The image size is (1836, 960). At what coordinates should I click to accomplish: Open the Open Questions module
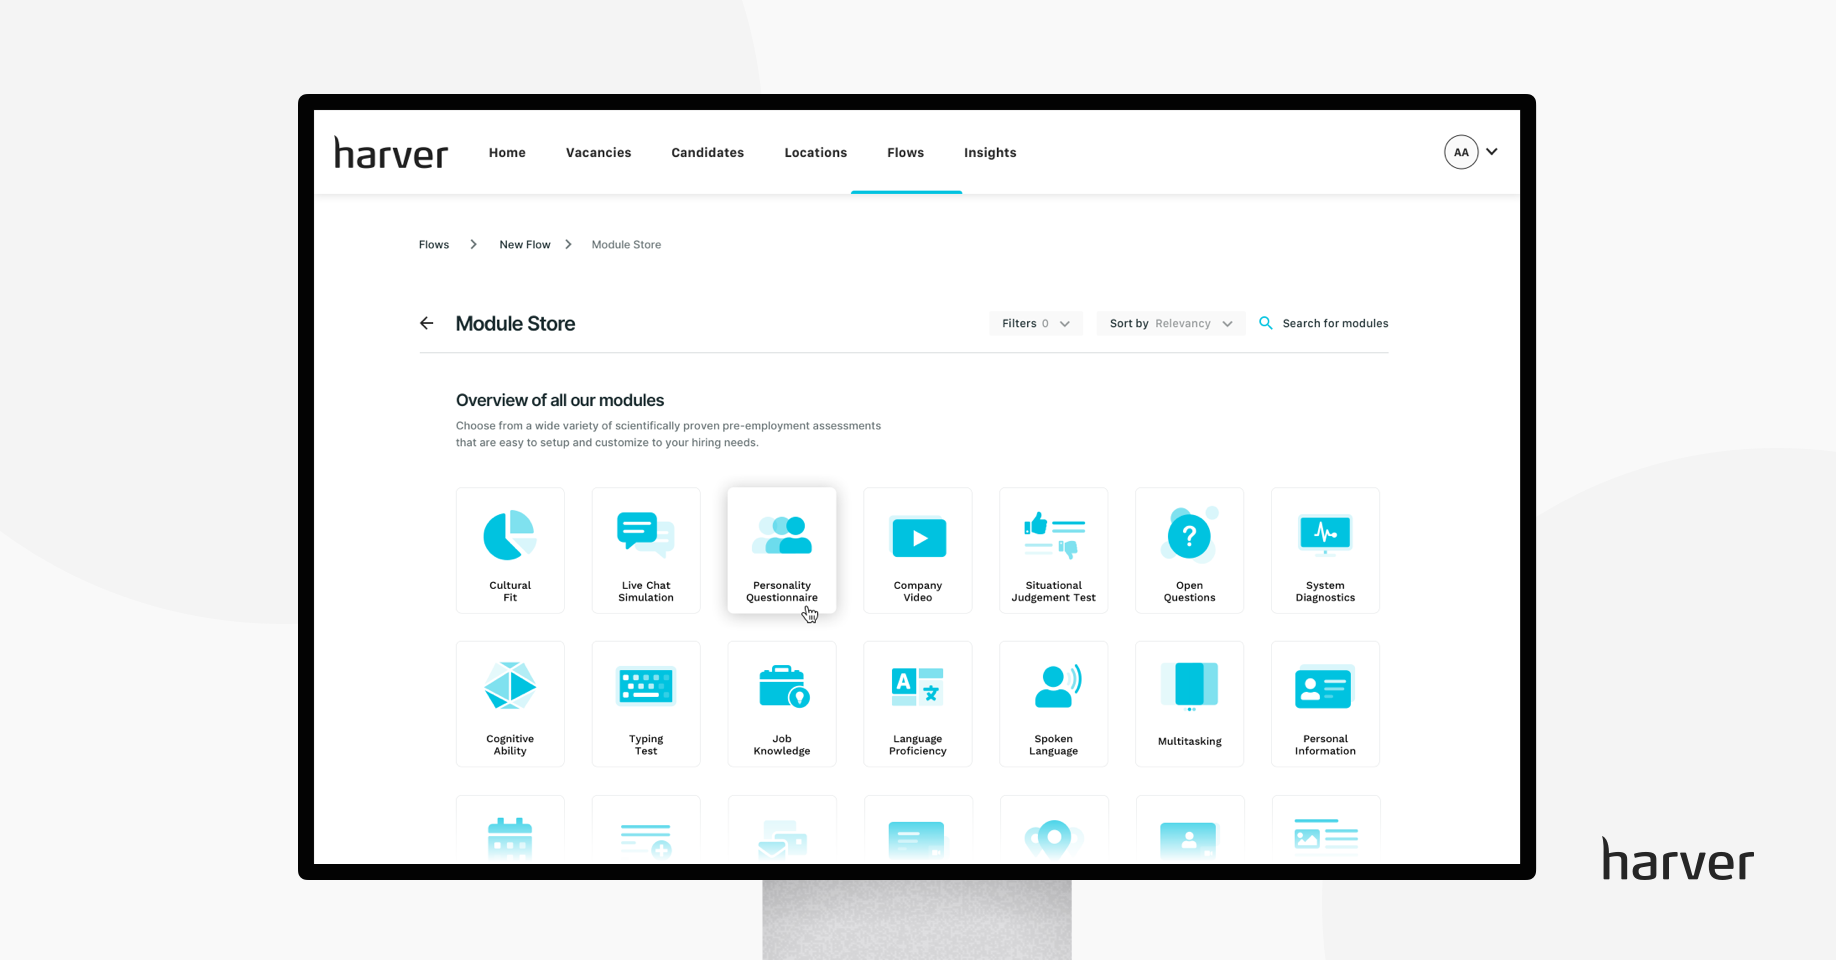1190,550
